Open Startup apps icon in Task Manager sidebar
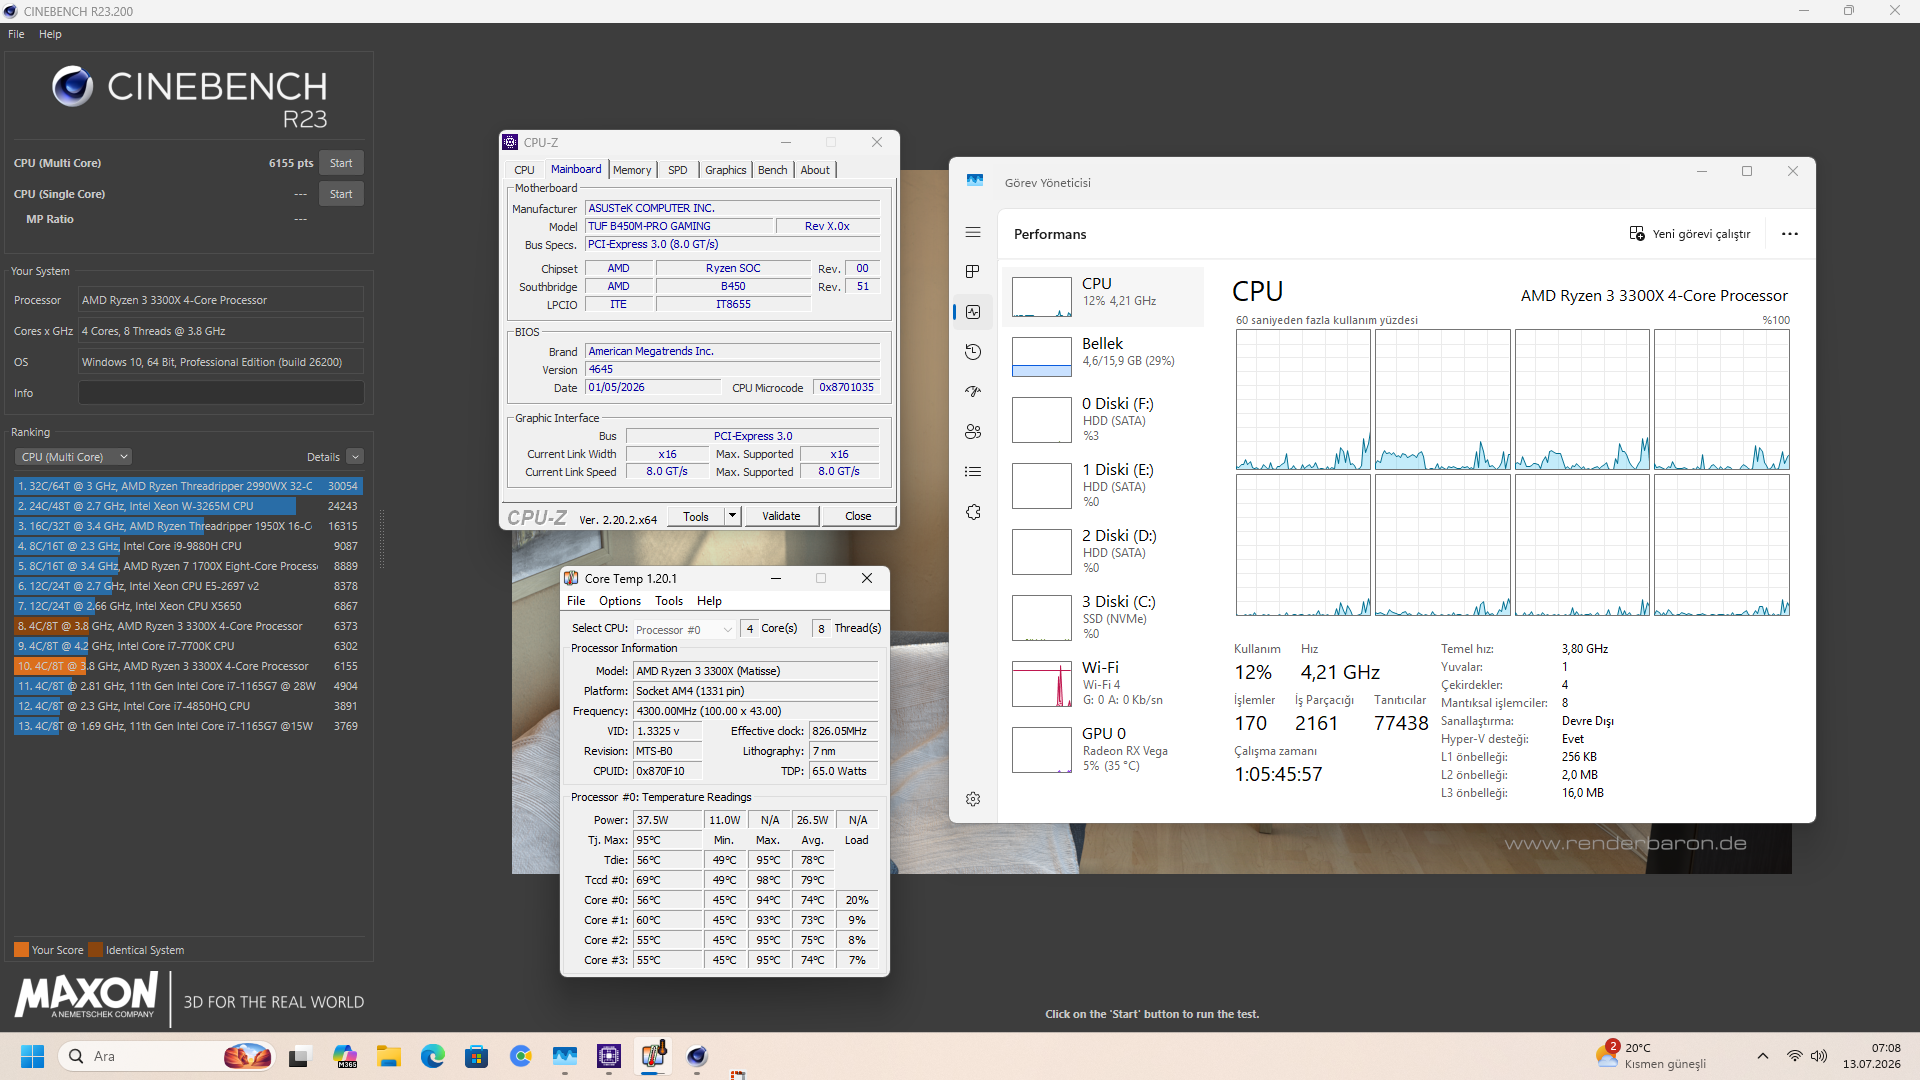This screenshot has width=1920, height=1080. 973,392
